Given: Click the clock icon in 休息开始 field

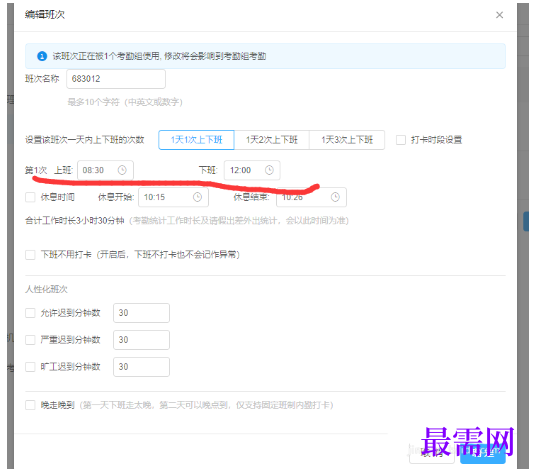Looking at the screenshot, I should point(197,197).
